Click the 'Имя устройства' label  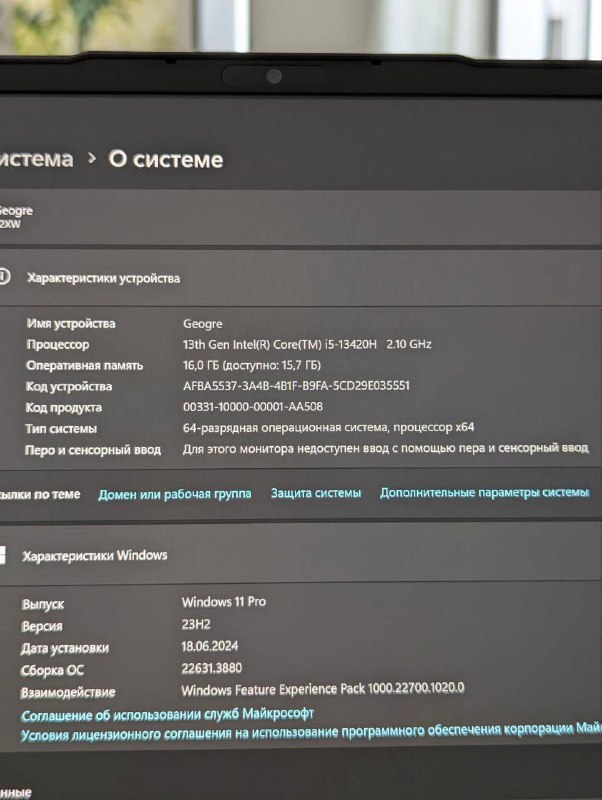point(71,323)
